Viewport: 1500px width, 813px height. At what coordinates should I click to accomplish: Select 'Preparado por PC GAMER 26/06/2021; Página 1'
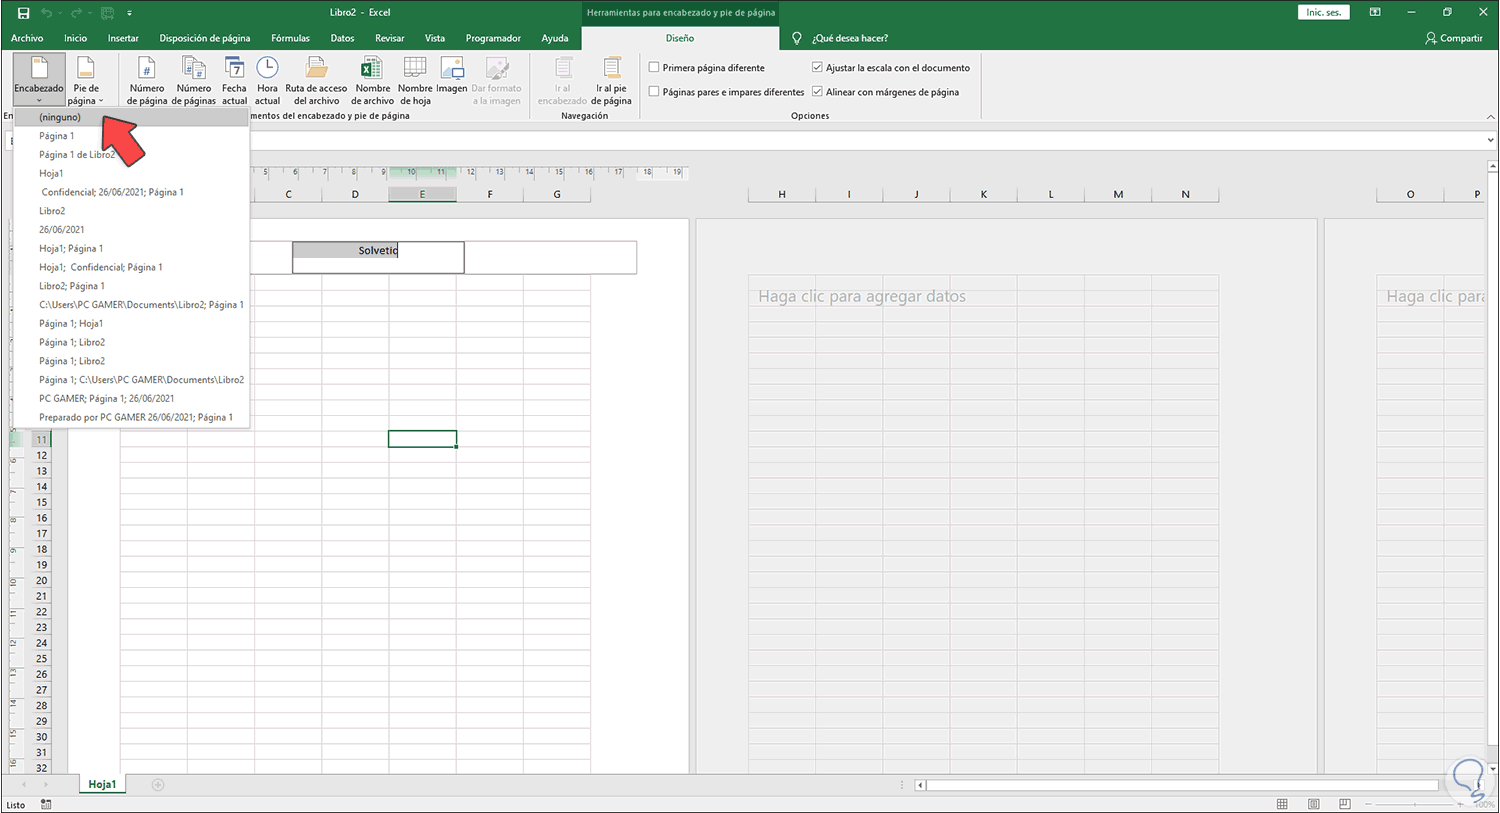[131, 417]
